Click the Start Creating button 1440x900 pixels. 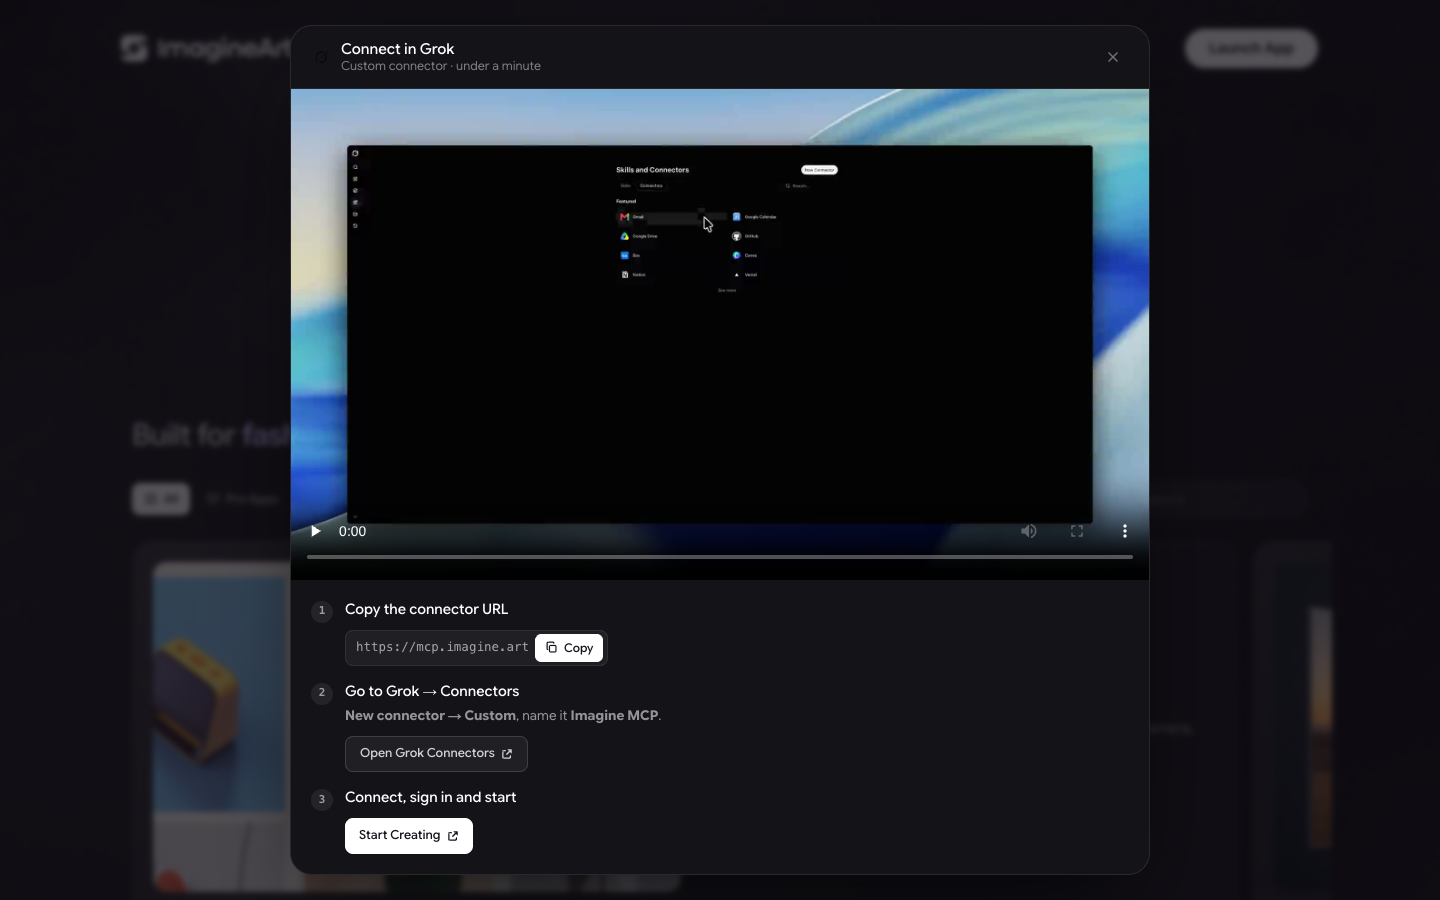[409, 836]
